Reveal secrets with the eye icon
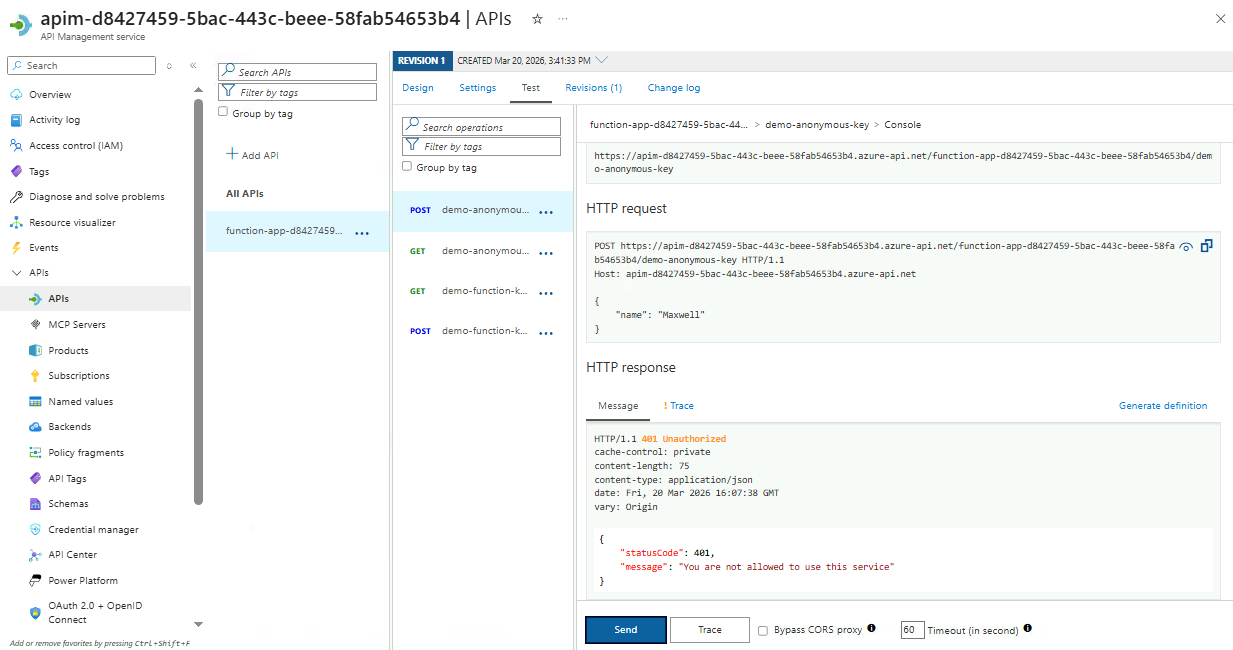Screen dimensions: 1233x650 1186,246
